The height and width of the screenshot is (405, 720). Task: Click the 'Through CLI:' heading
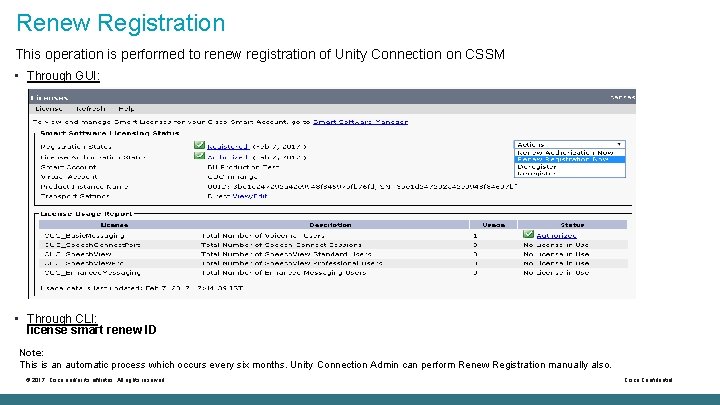[x=62, y=318]
